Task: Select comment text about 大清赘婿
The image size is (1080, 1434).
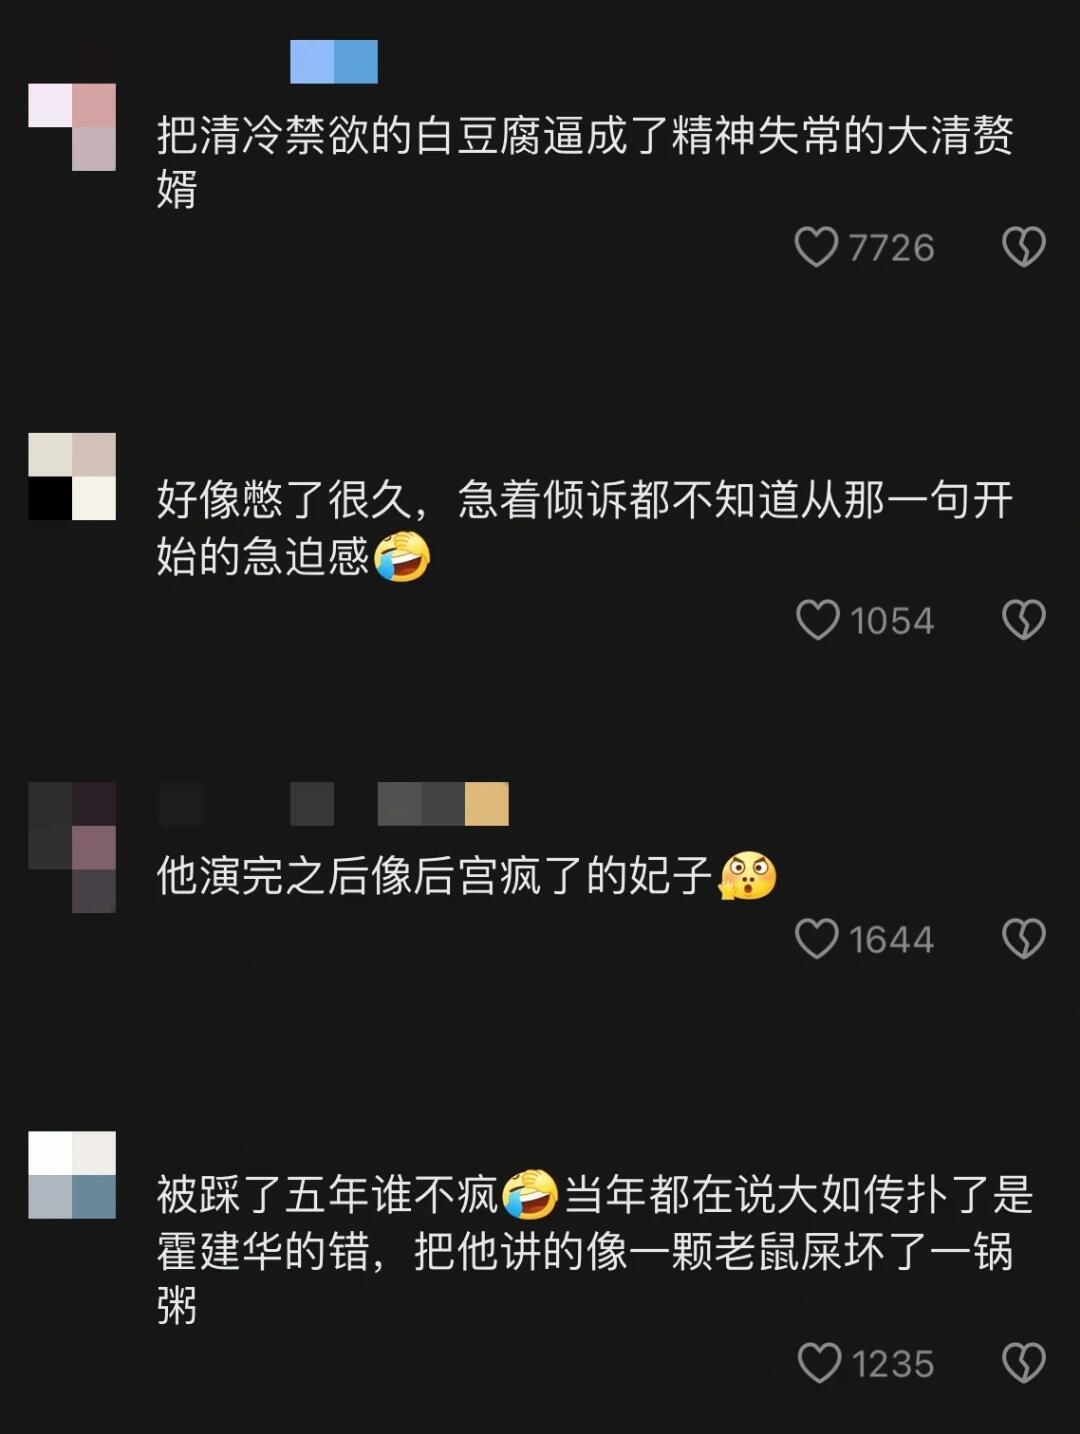Action: coord(585,162)
